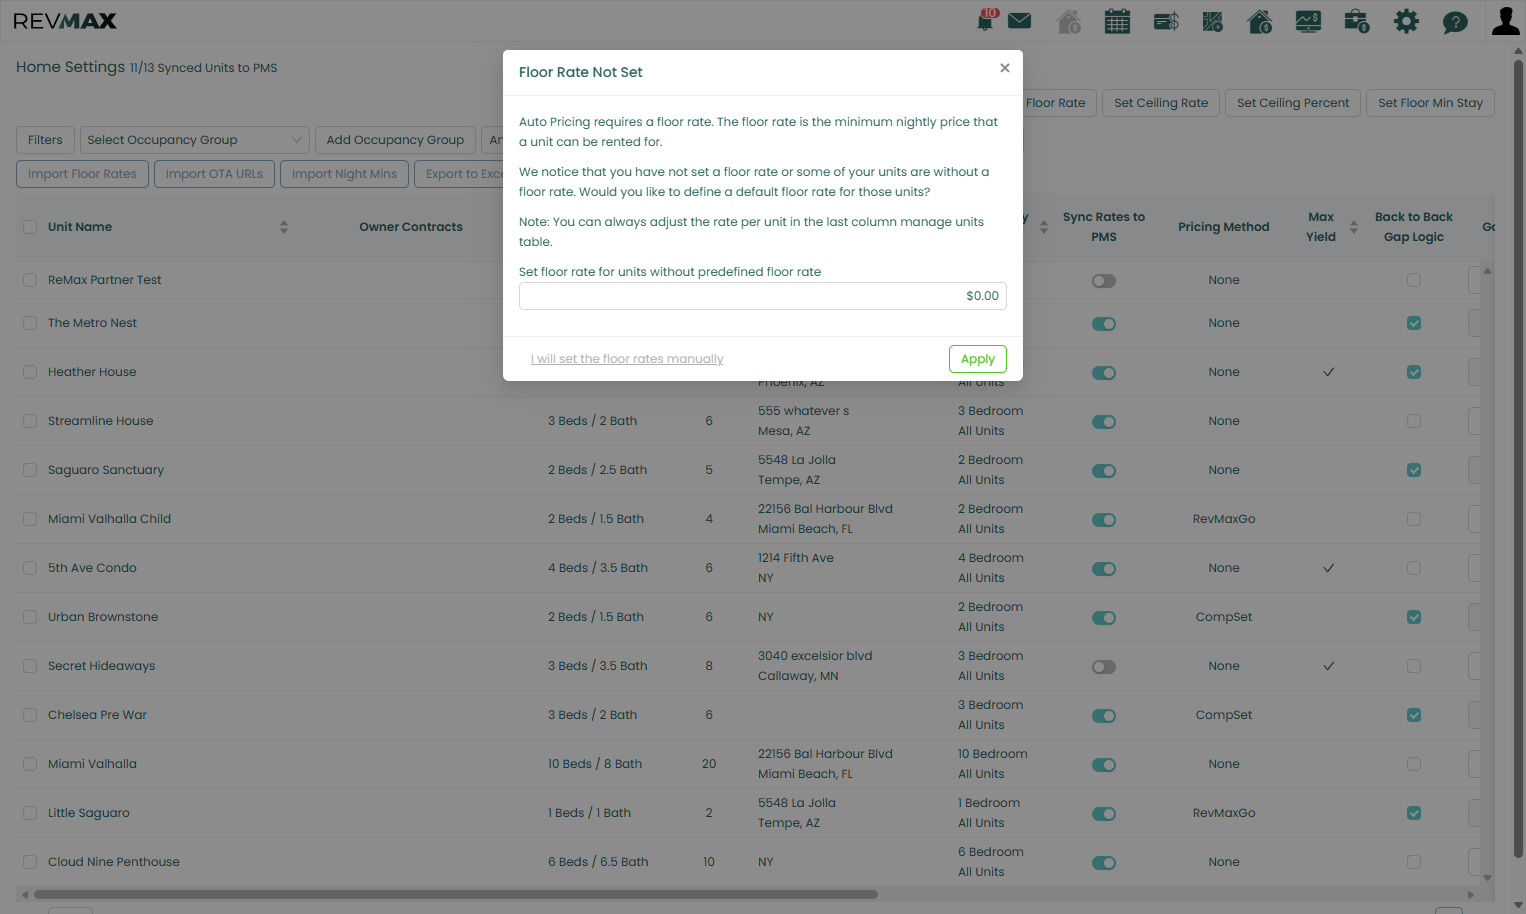The image size is (1526, 914).
Task: Open the notifications bell icon
Action: (986, 20)
